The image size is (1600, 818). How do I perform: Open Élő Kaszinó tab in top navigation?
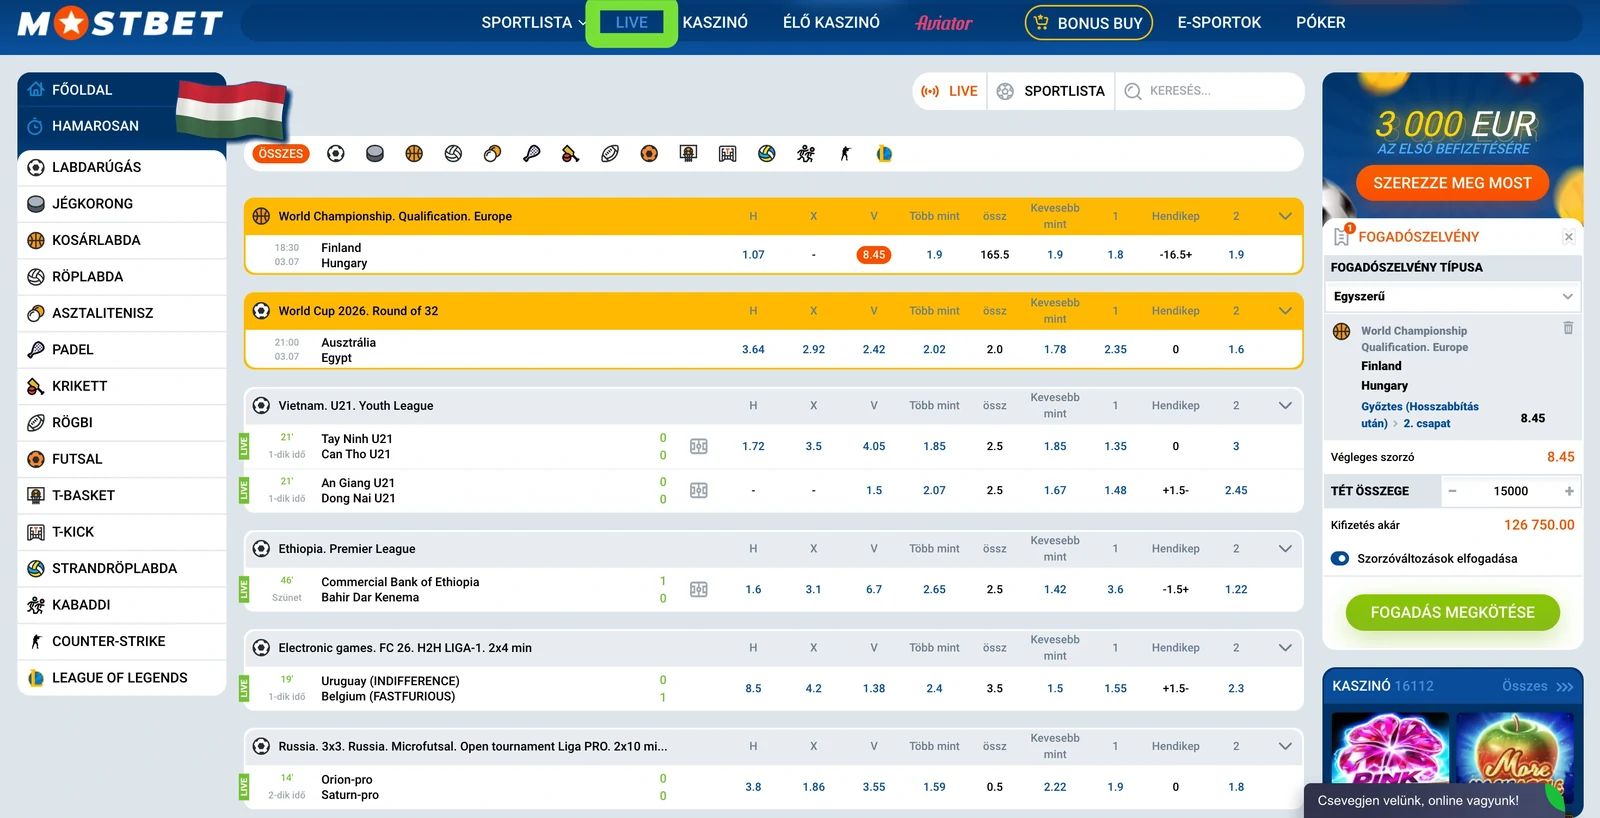(x=831, y=23)
